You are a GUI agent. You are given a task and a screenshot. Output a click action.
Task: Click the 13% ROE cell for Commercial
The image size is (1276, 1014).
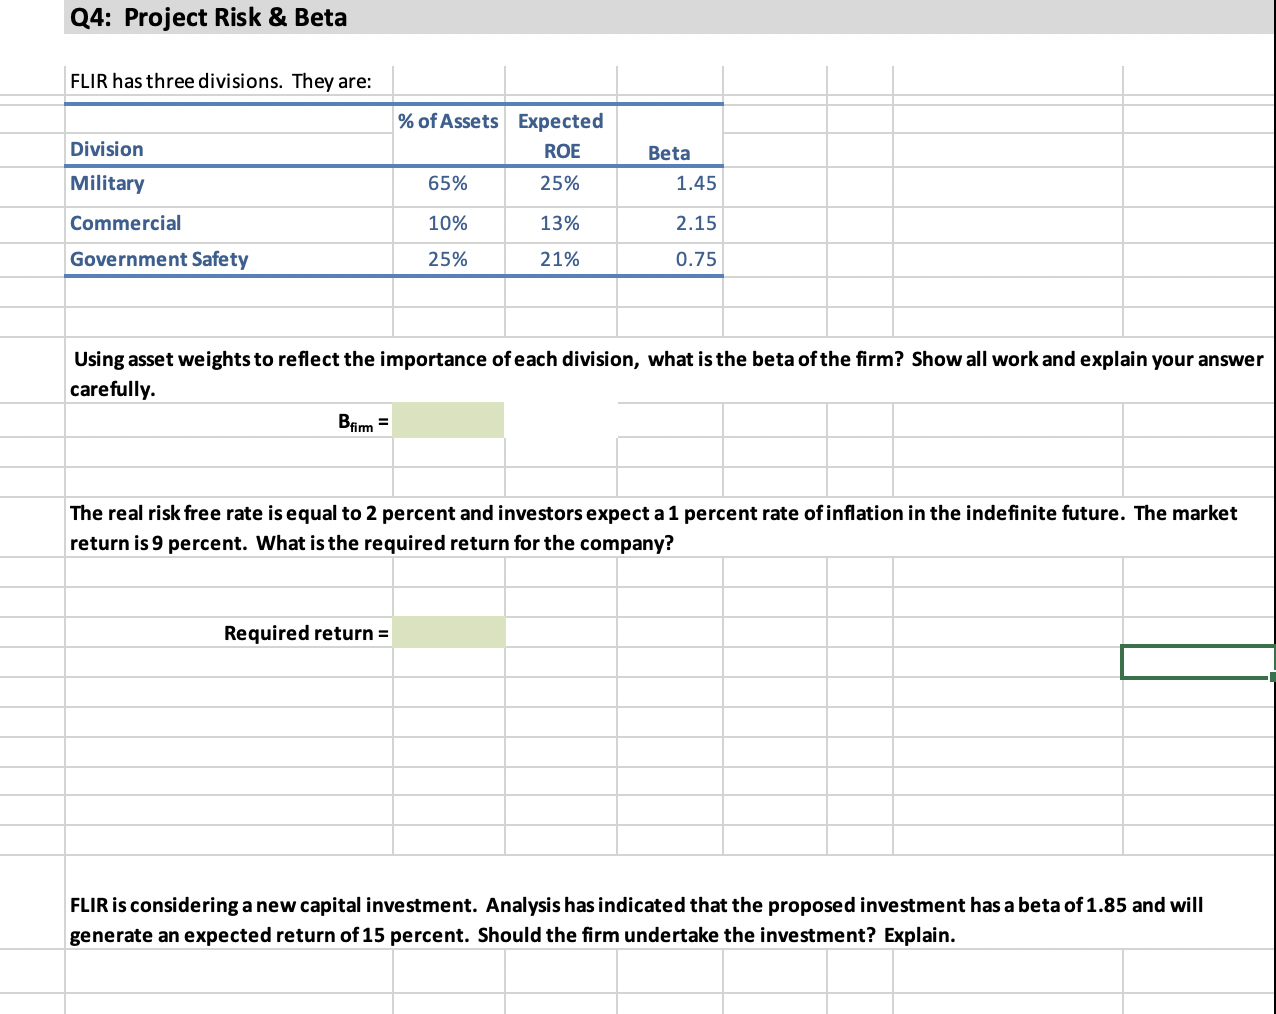click(x=561, y=222)
